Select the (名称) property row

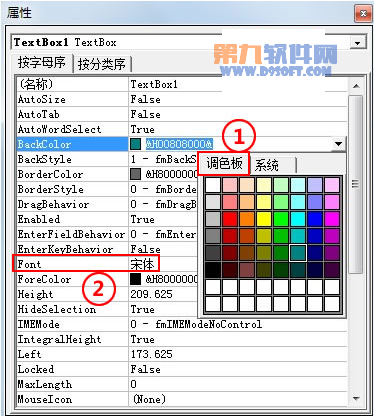coord(182,84)
